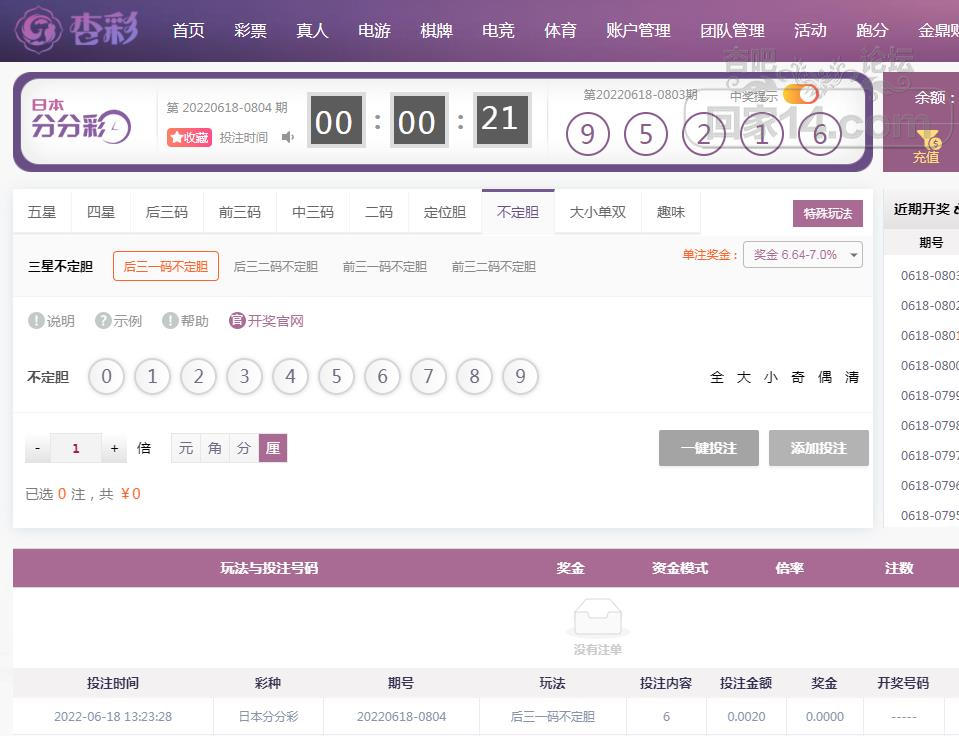The width and height of the screenshot is (959, 736).
Task: Open the 说明 info icon
Action: tap(37, 321)
